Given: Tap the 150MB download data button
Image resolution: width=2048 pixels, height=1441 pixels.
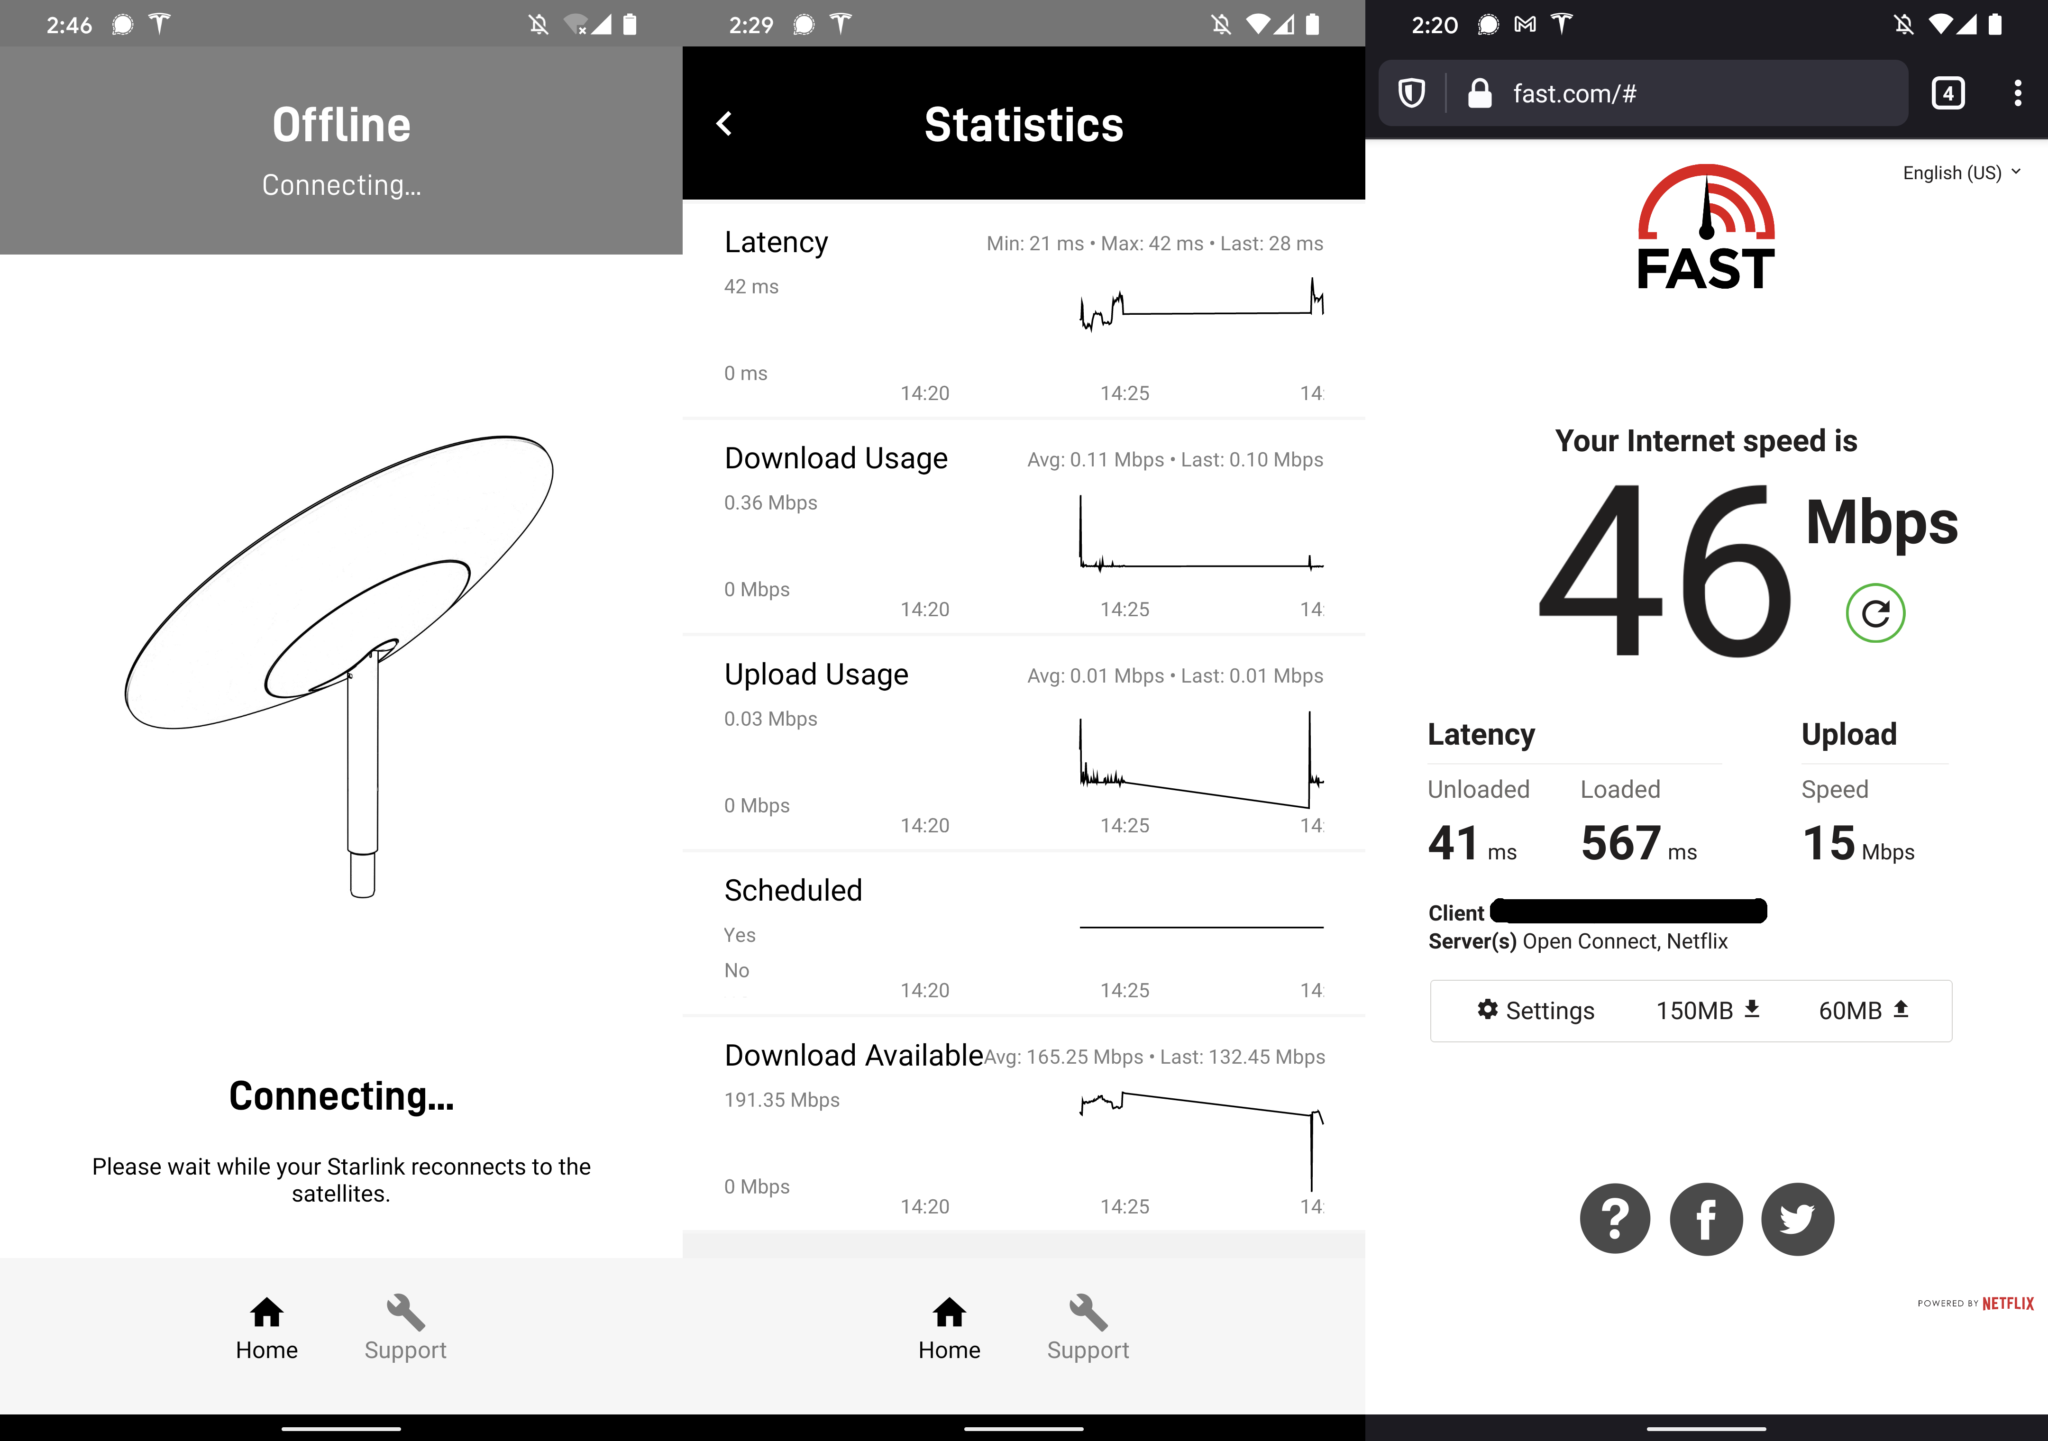Looking at the screenshot, I should (1705, 1009).
